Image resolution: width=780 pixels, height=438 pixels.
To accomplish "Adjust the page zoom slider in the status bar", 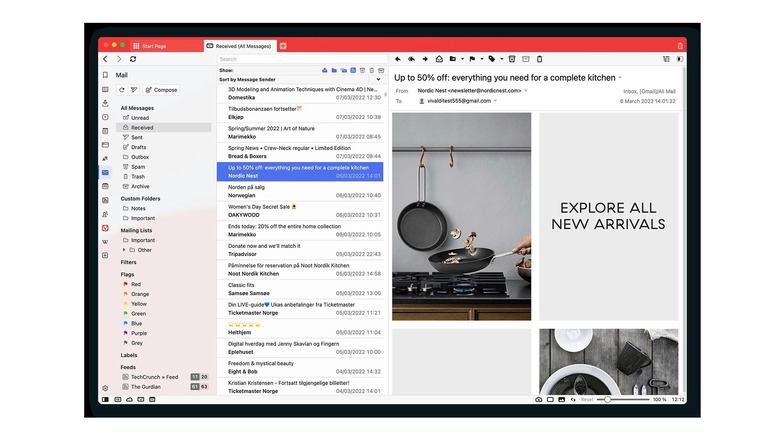I will coord(606,399).
